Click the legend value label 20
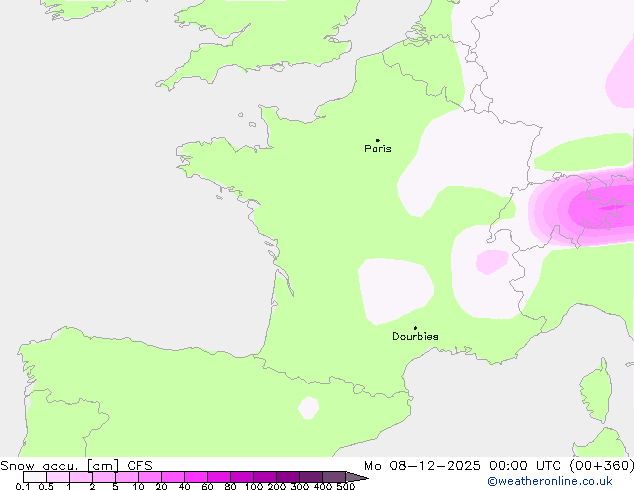This screenshot has width=634, height=490. point(161,486)
